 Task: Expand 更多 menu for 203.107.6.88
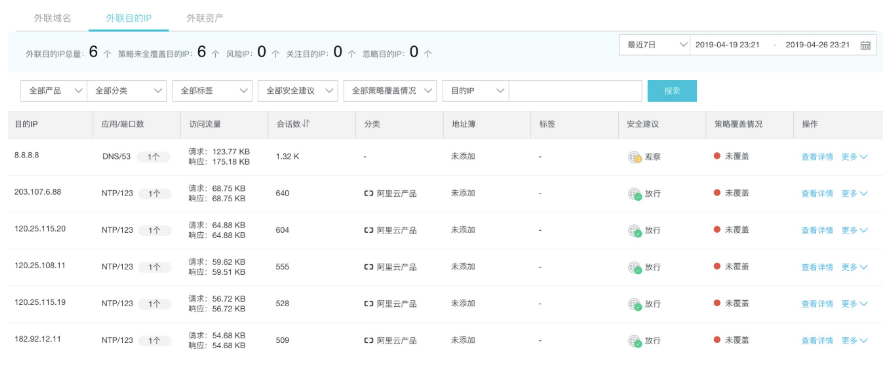[x=854, y=194]
